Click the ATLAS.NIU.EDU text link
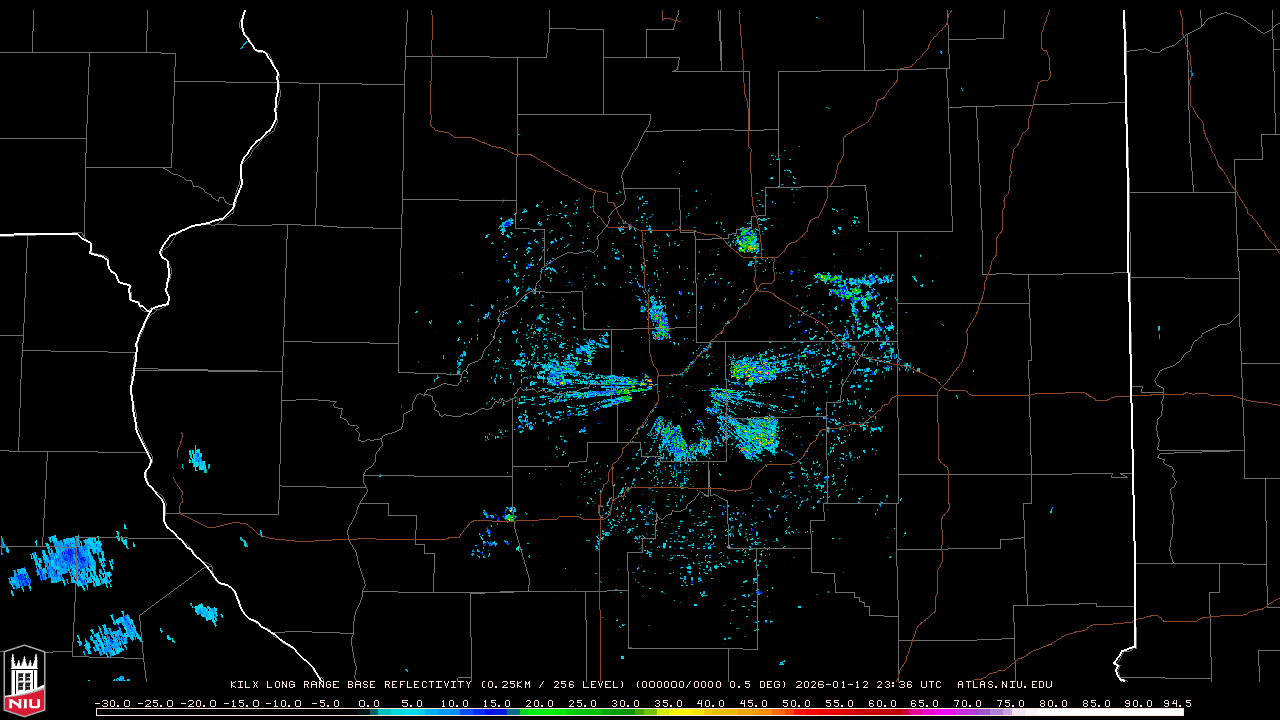This screenshot has height=720, width=1280. [x=1004, y=685]
